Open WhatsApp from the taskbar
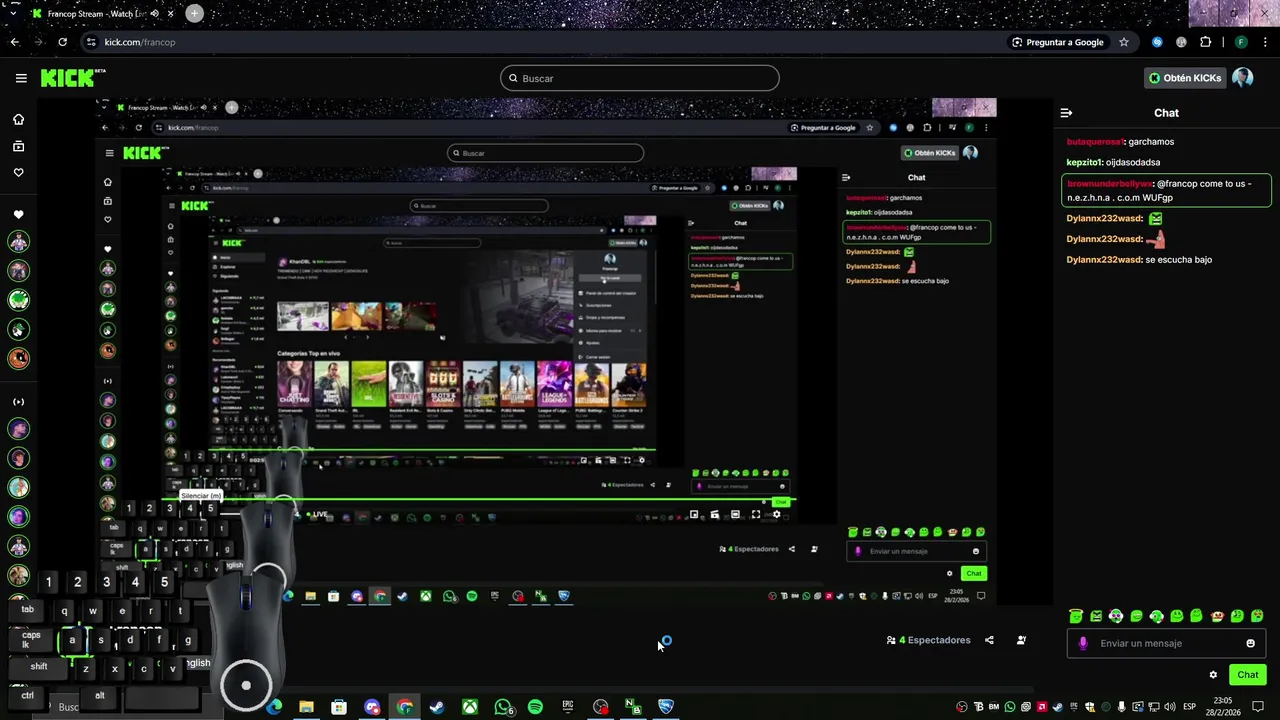This screenshot has height=720, width=1280. pos(503,707)
